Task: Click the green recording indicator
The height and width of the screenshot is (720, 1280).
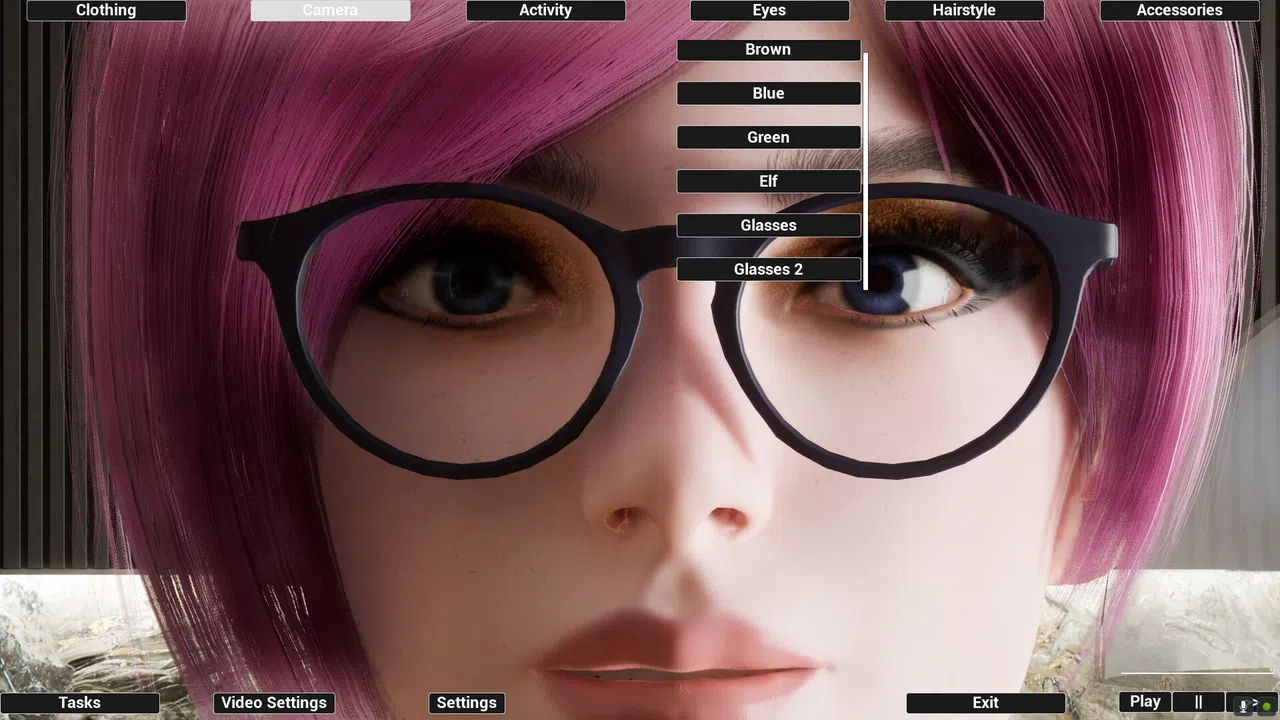Action: click(1266, 707)
